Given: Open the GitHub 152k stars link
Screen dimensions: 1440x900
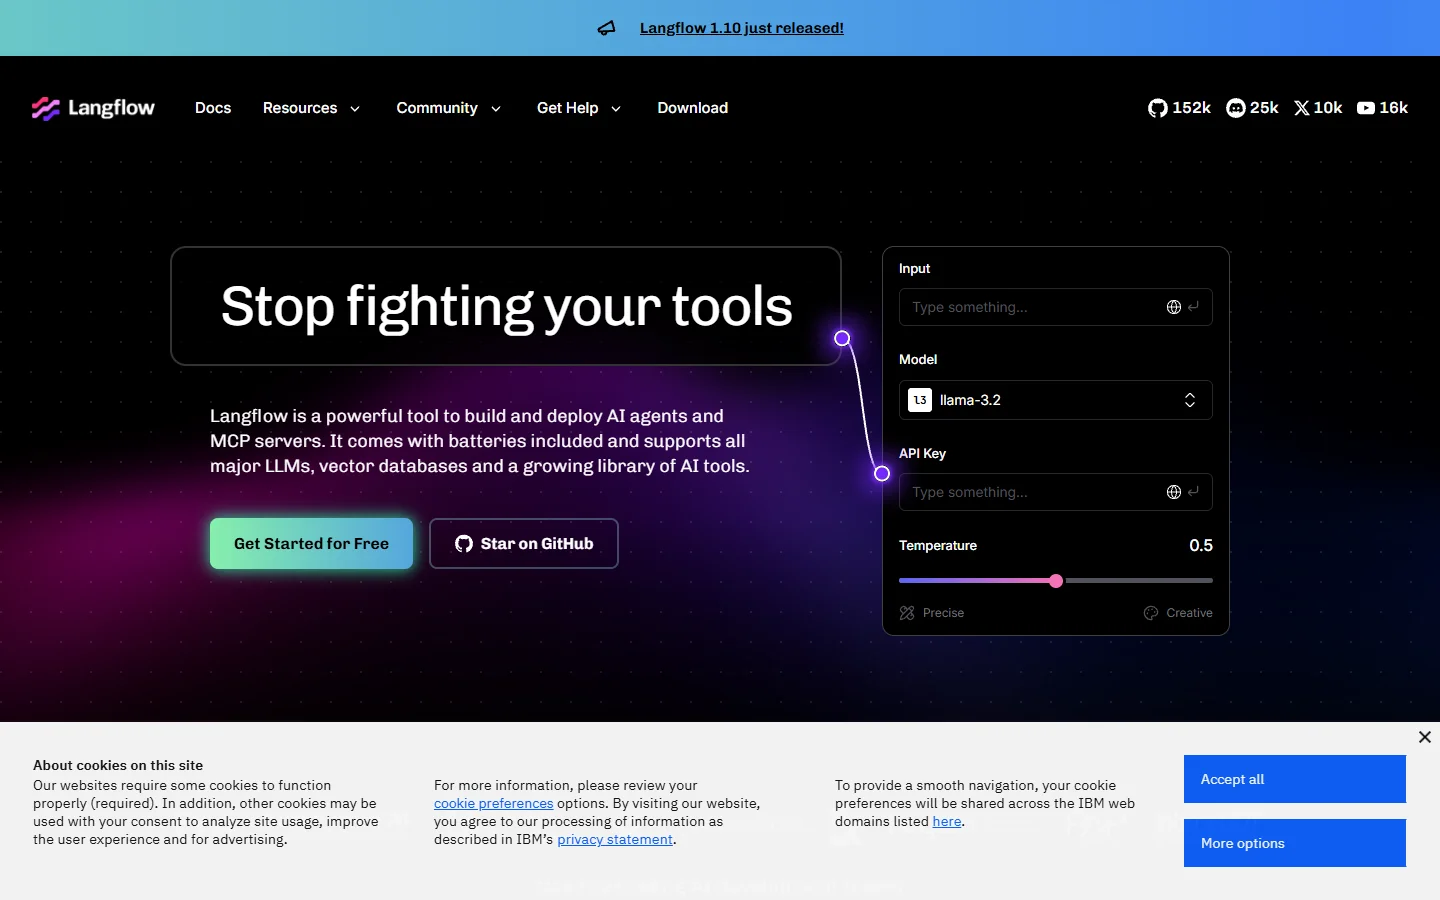Looking at the screenshot, I should 1179,108.
